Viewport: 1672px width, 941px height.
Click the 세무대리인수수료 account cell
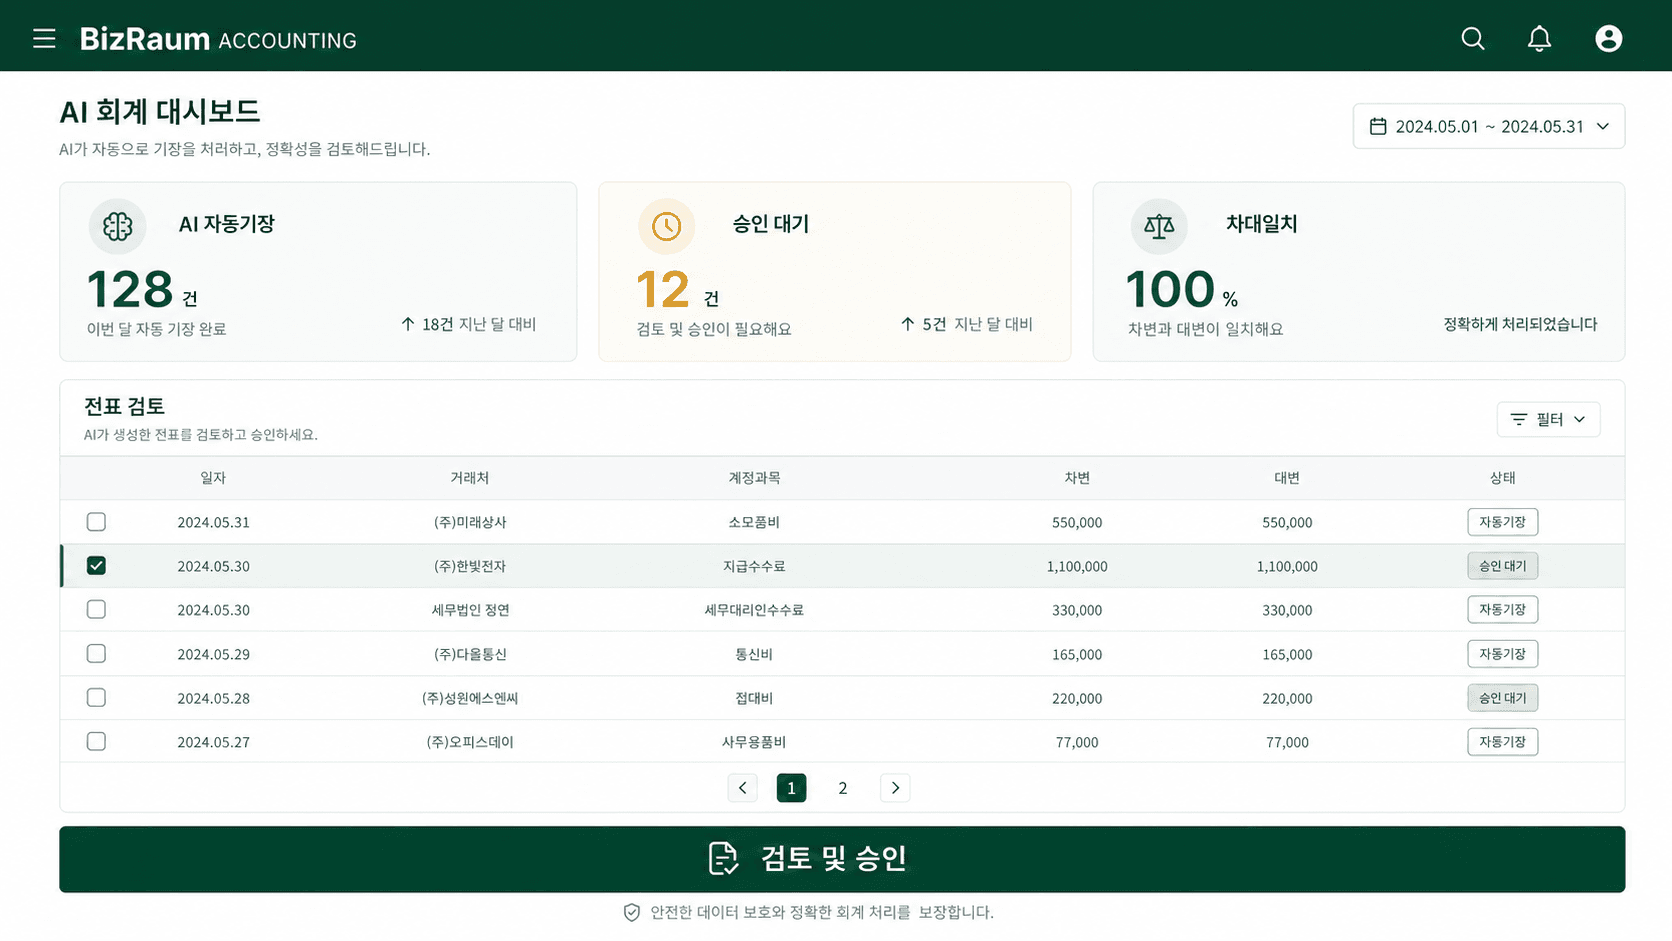[x=754, y=610]
